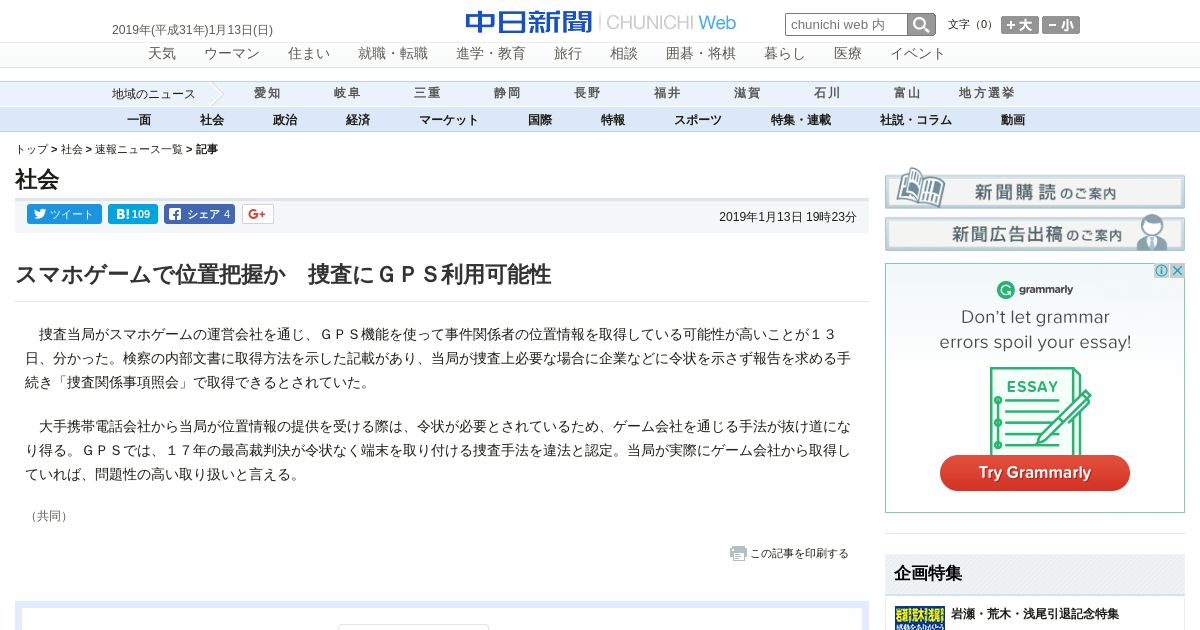Go to スポーツ tab
1200x630 pixels.
[x=698, y=120]
